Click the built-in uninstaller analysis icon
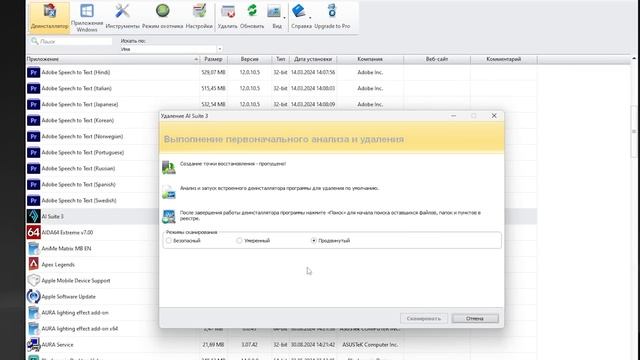This screenshot has width=640, height=360. [169, 192]
